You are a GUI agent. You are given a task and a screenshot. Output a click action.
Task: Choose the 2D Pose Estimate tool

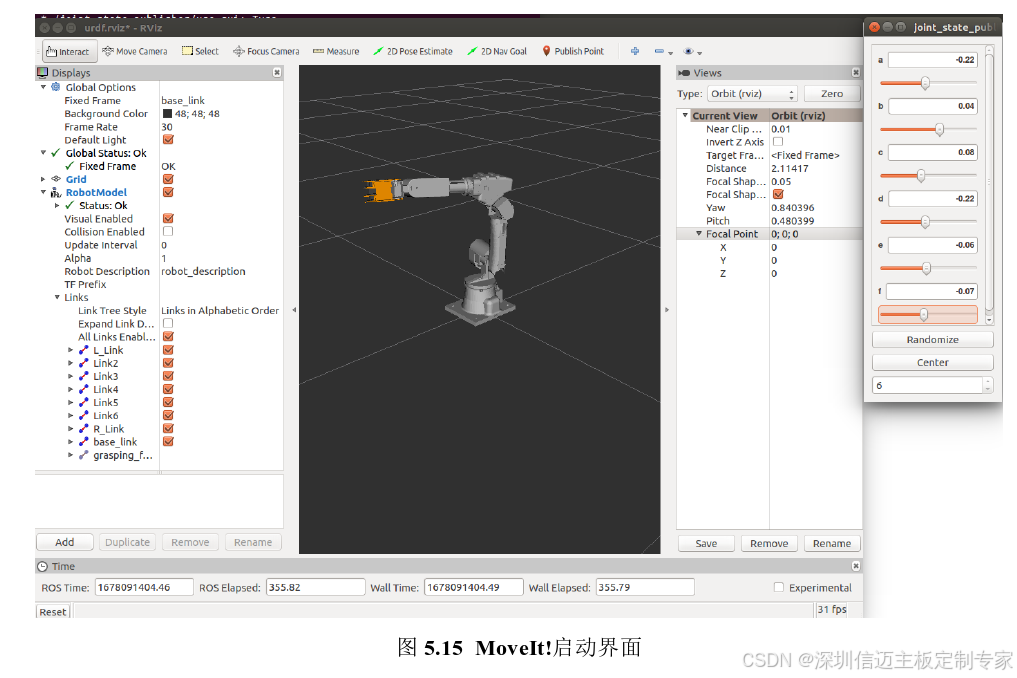click(x=412, y=51)
